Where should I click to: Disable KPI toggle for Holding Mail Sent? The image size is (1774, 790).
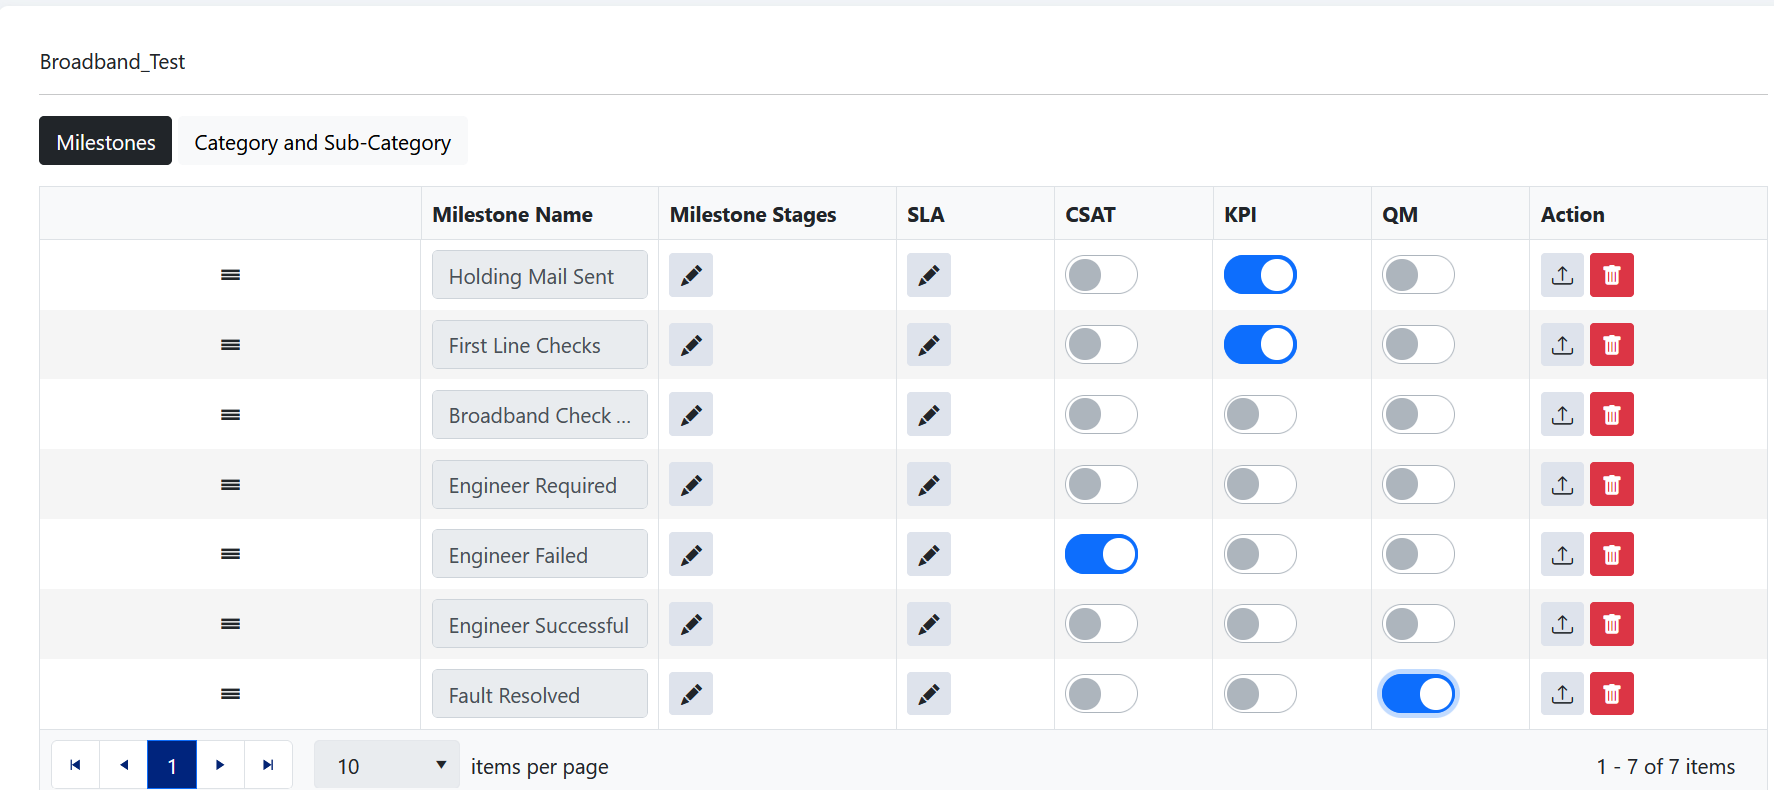(x=1259, y=275)
